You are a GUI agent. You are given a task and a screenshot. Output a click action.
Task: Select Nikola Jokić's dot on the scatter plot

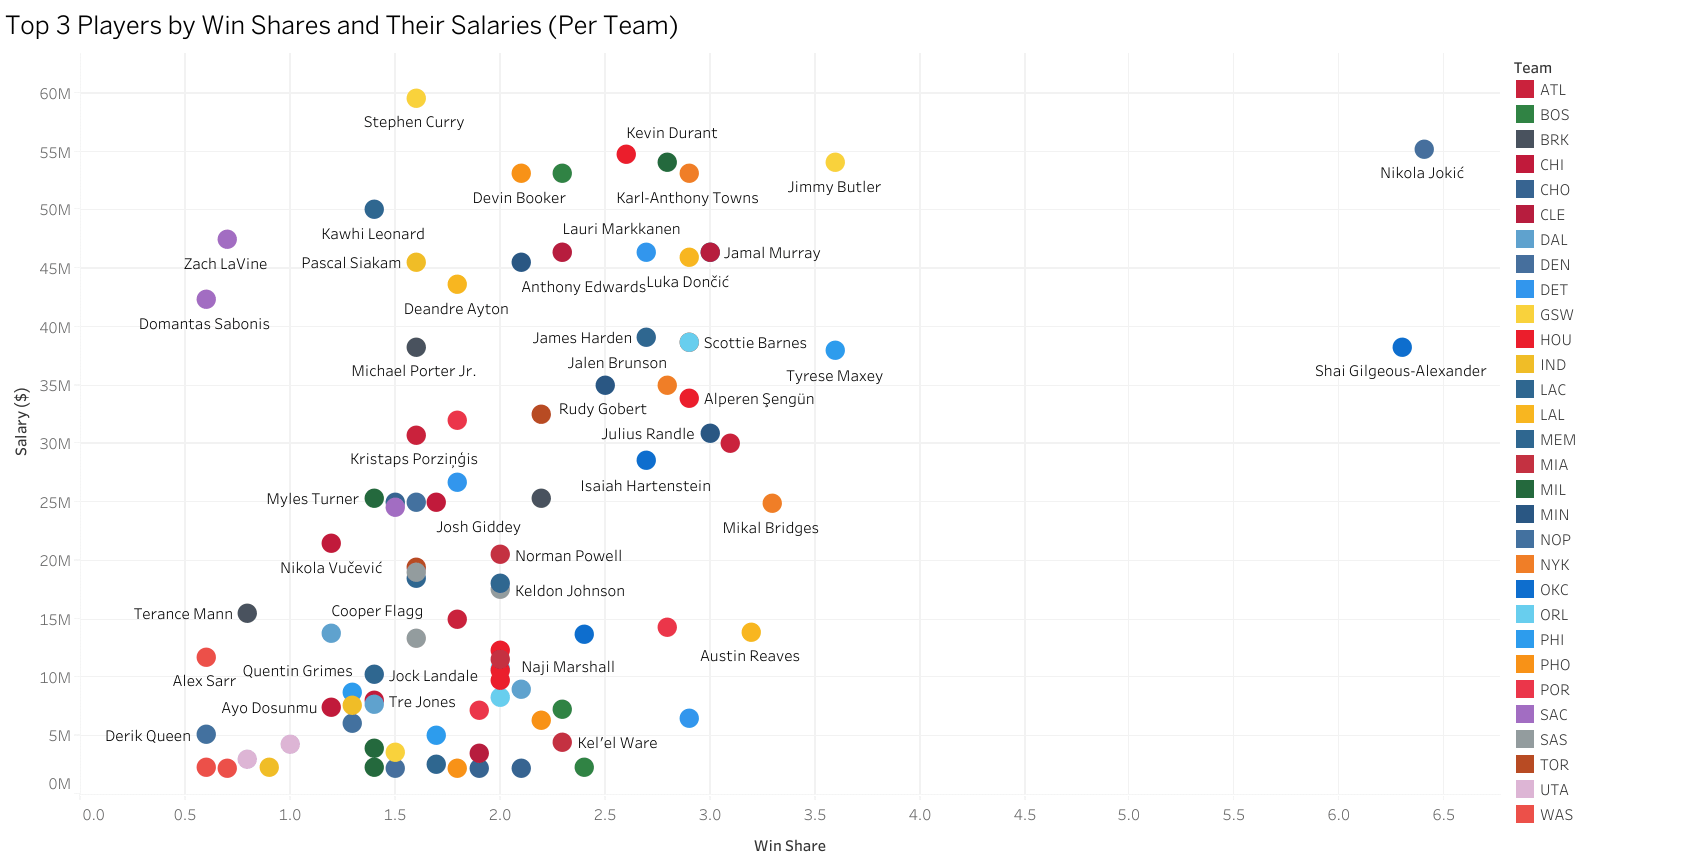tap(1424, 149)
